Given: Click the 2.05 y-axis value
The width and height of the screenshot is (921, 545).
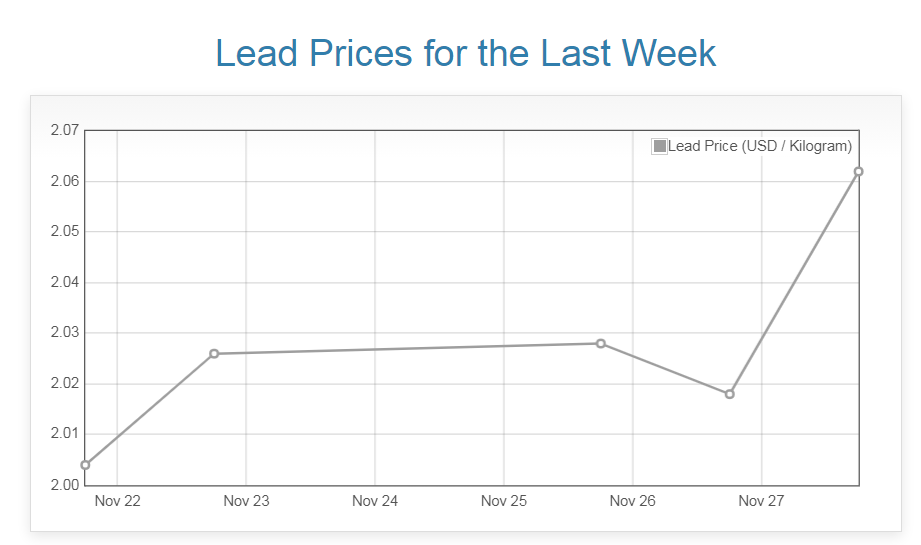Looking at the screenshot, I should tap(64, 232).
